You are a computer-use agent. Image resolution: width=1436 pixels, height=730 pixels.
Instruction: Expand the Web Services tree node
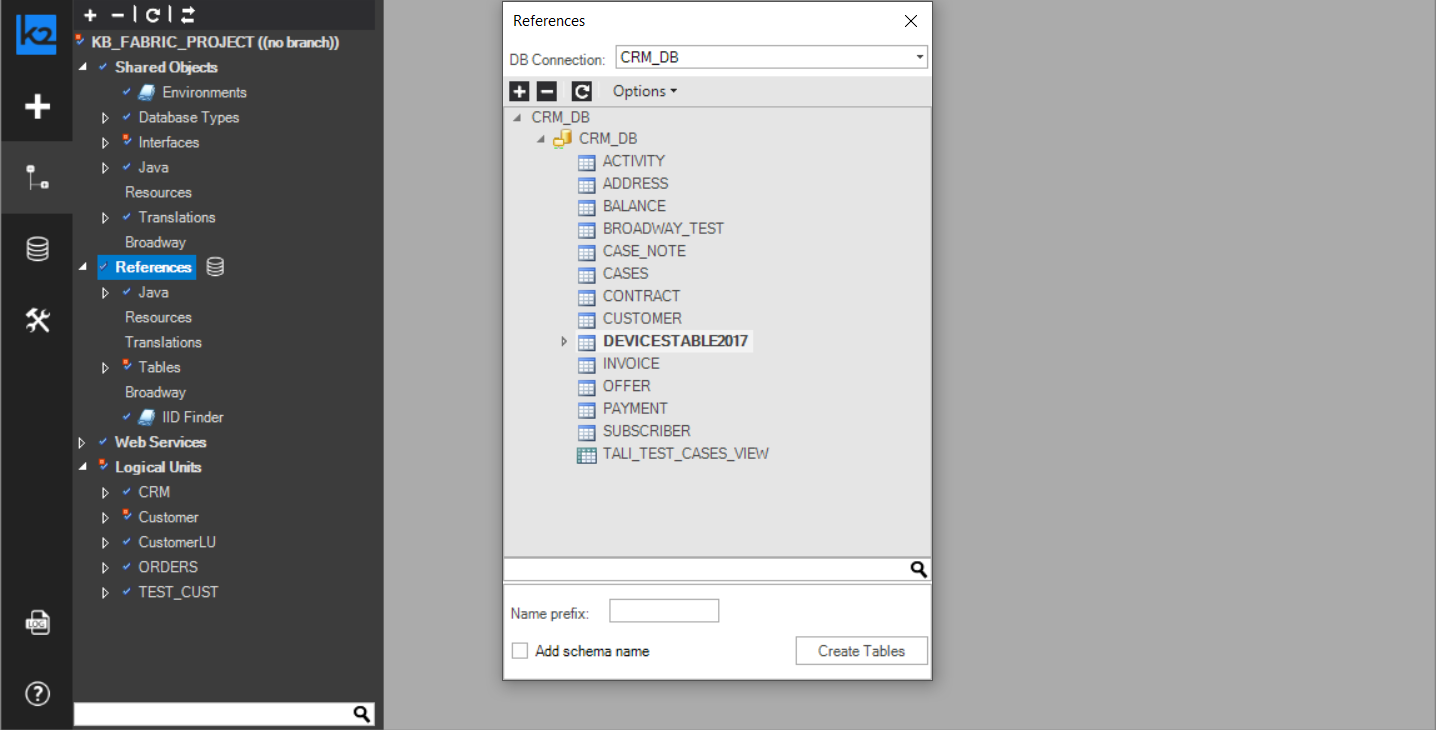coord(82,442)
